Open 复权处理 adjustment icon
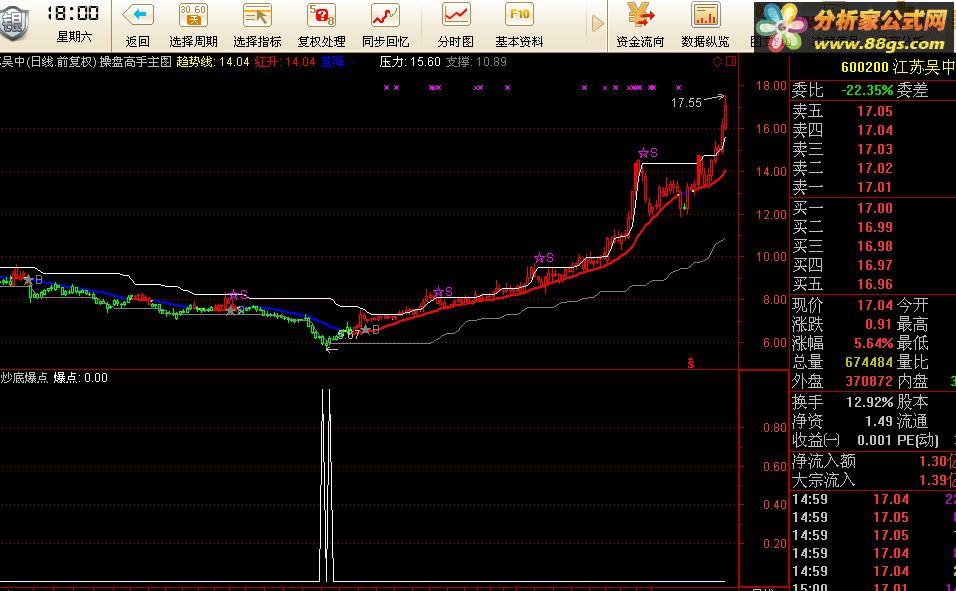Screen dimensions: 956x591 click(x=321, y=15)
